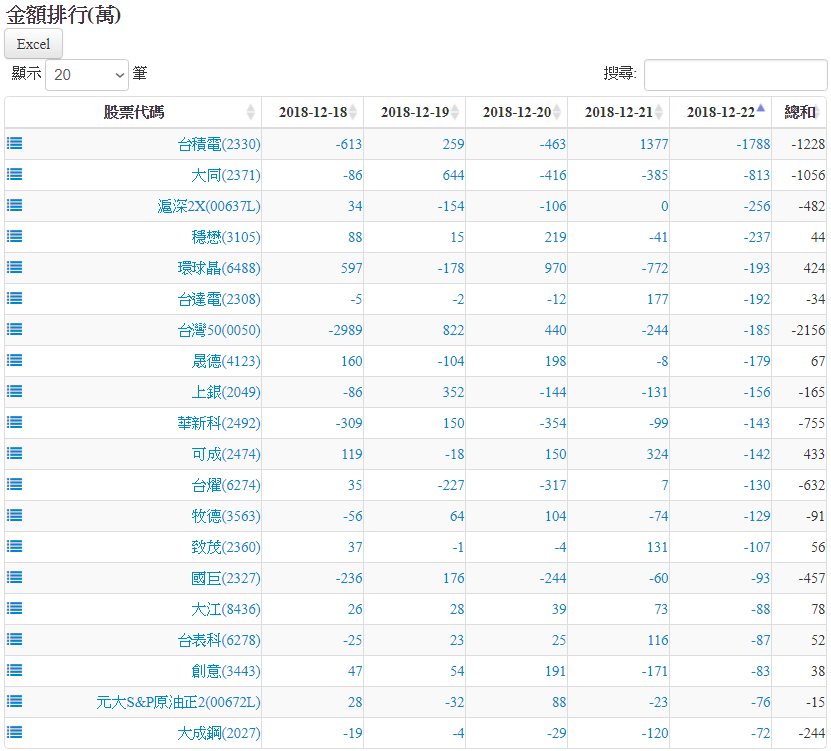Click the list icon beside 台積電(2330)
Viewport: 831px width, 751px height.
pyautogui.click(x=15, y=143)
